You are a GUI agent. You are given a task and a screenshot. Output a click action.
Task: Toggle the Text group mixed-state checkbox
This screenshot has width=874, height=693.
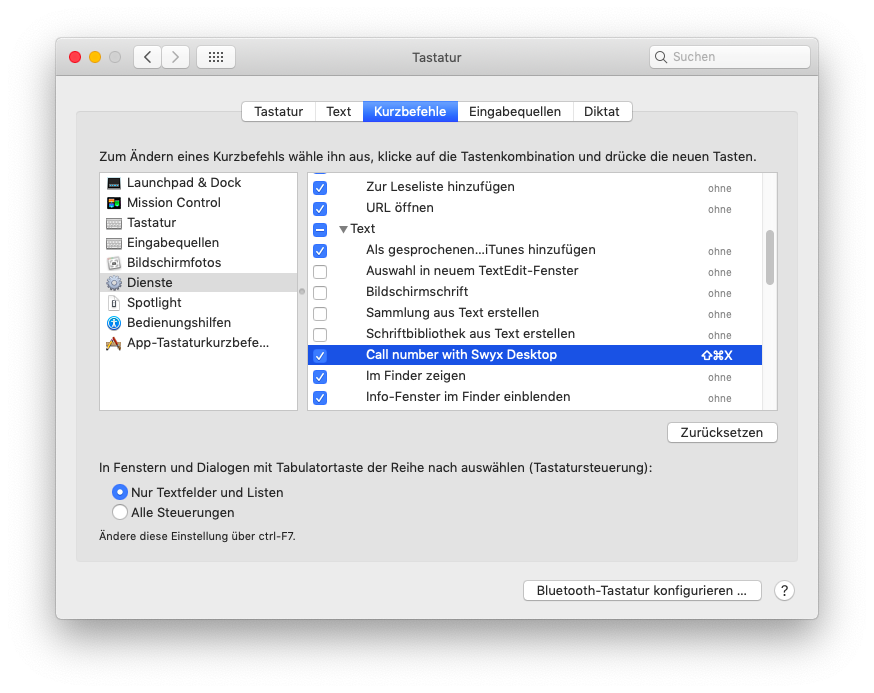point(320,230)
